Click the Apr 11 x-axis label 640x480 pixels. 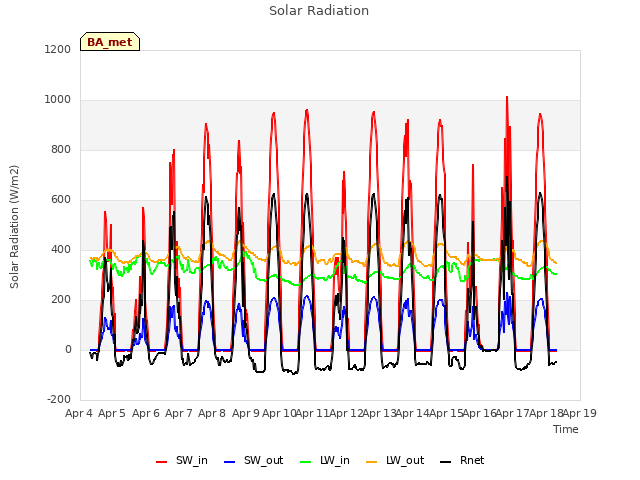(312, 413)
